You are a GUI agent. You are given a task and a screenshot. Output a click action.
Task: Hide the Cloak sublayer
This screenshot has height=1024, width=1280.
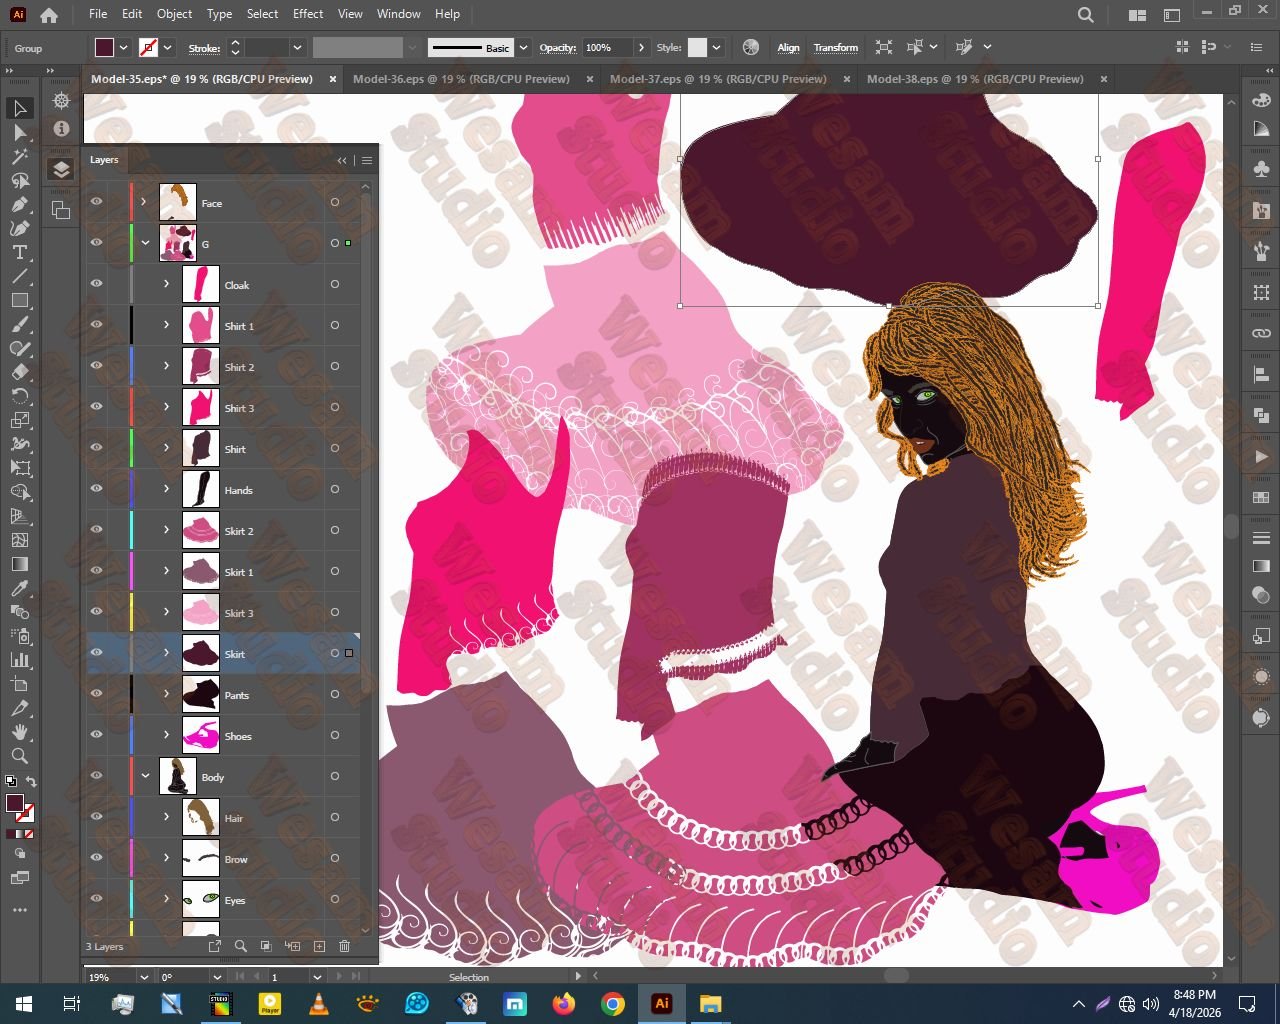tap(97, 284)
